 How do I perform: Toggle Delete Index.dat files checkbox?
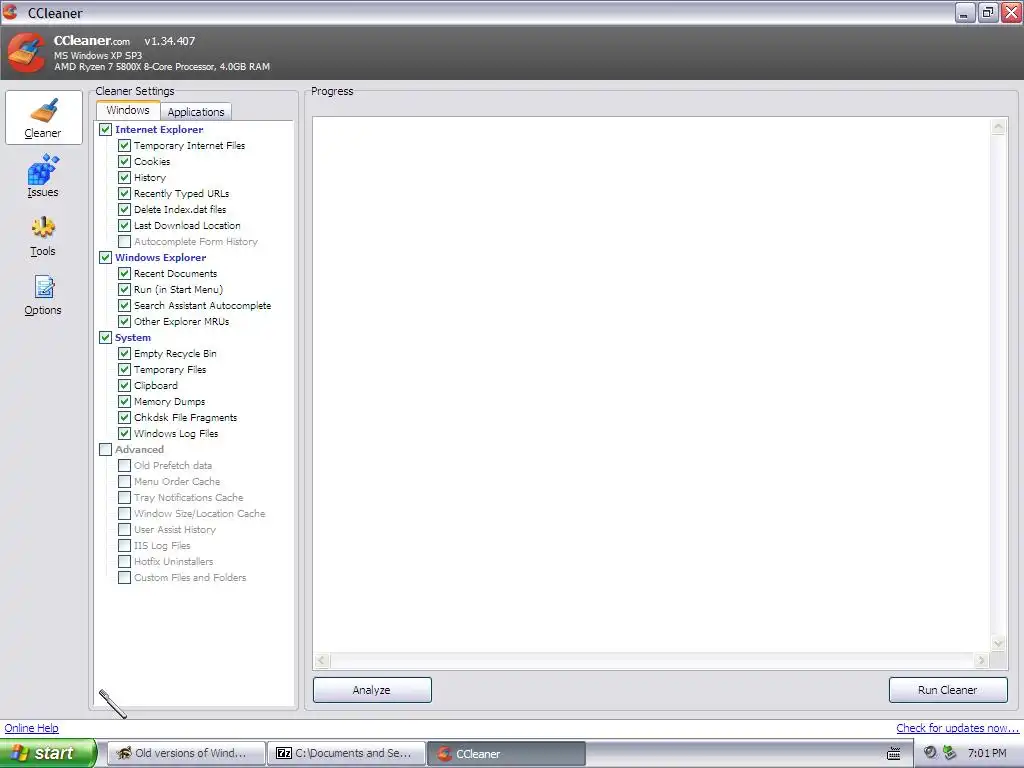click(124, 209)
